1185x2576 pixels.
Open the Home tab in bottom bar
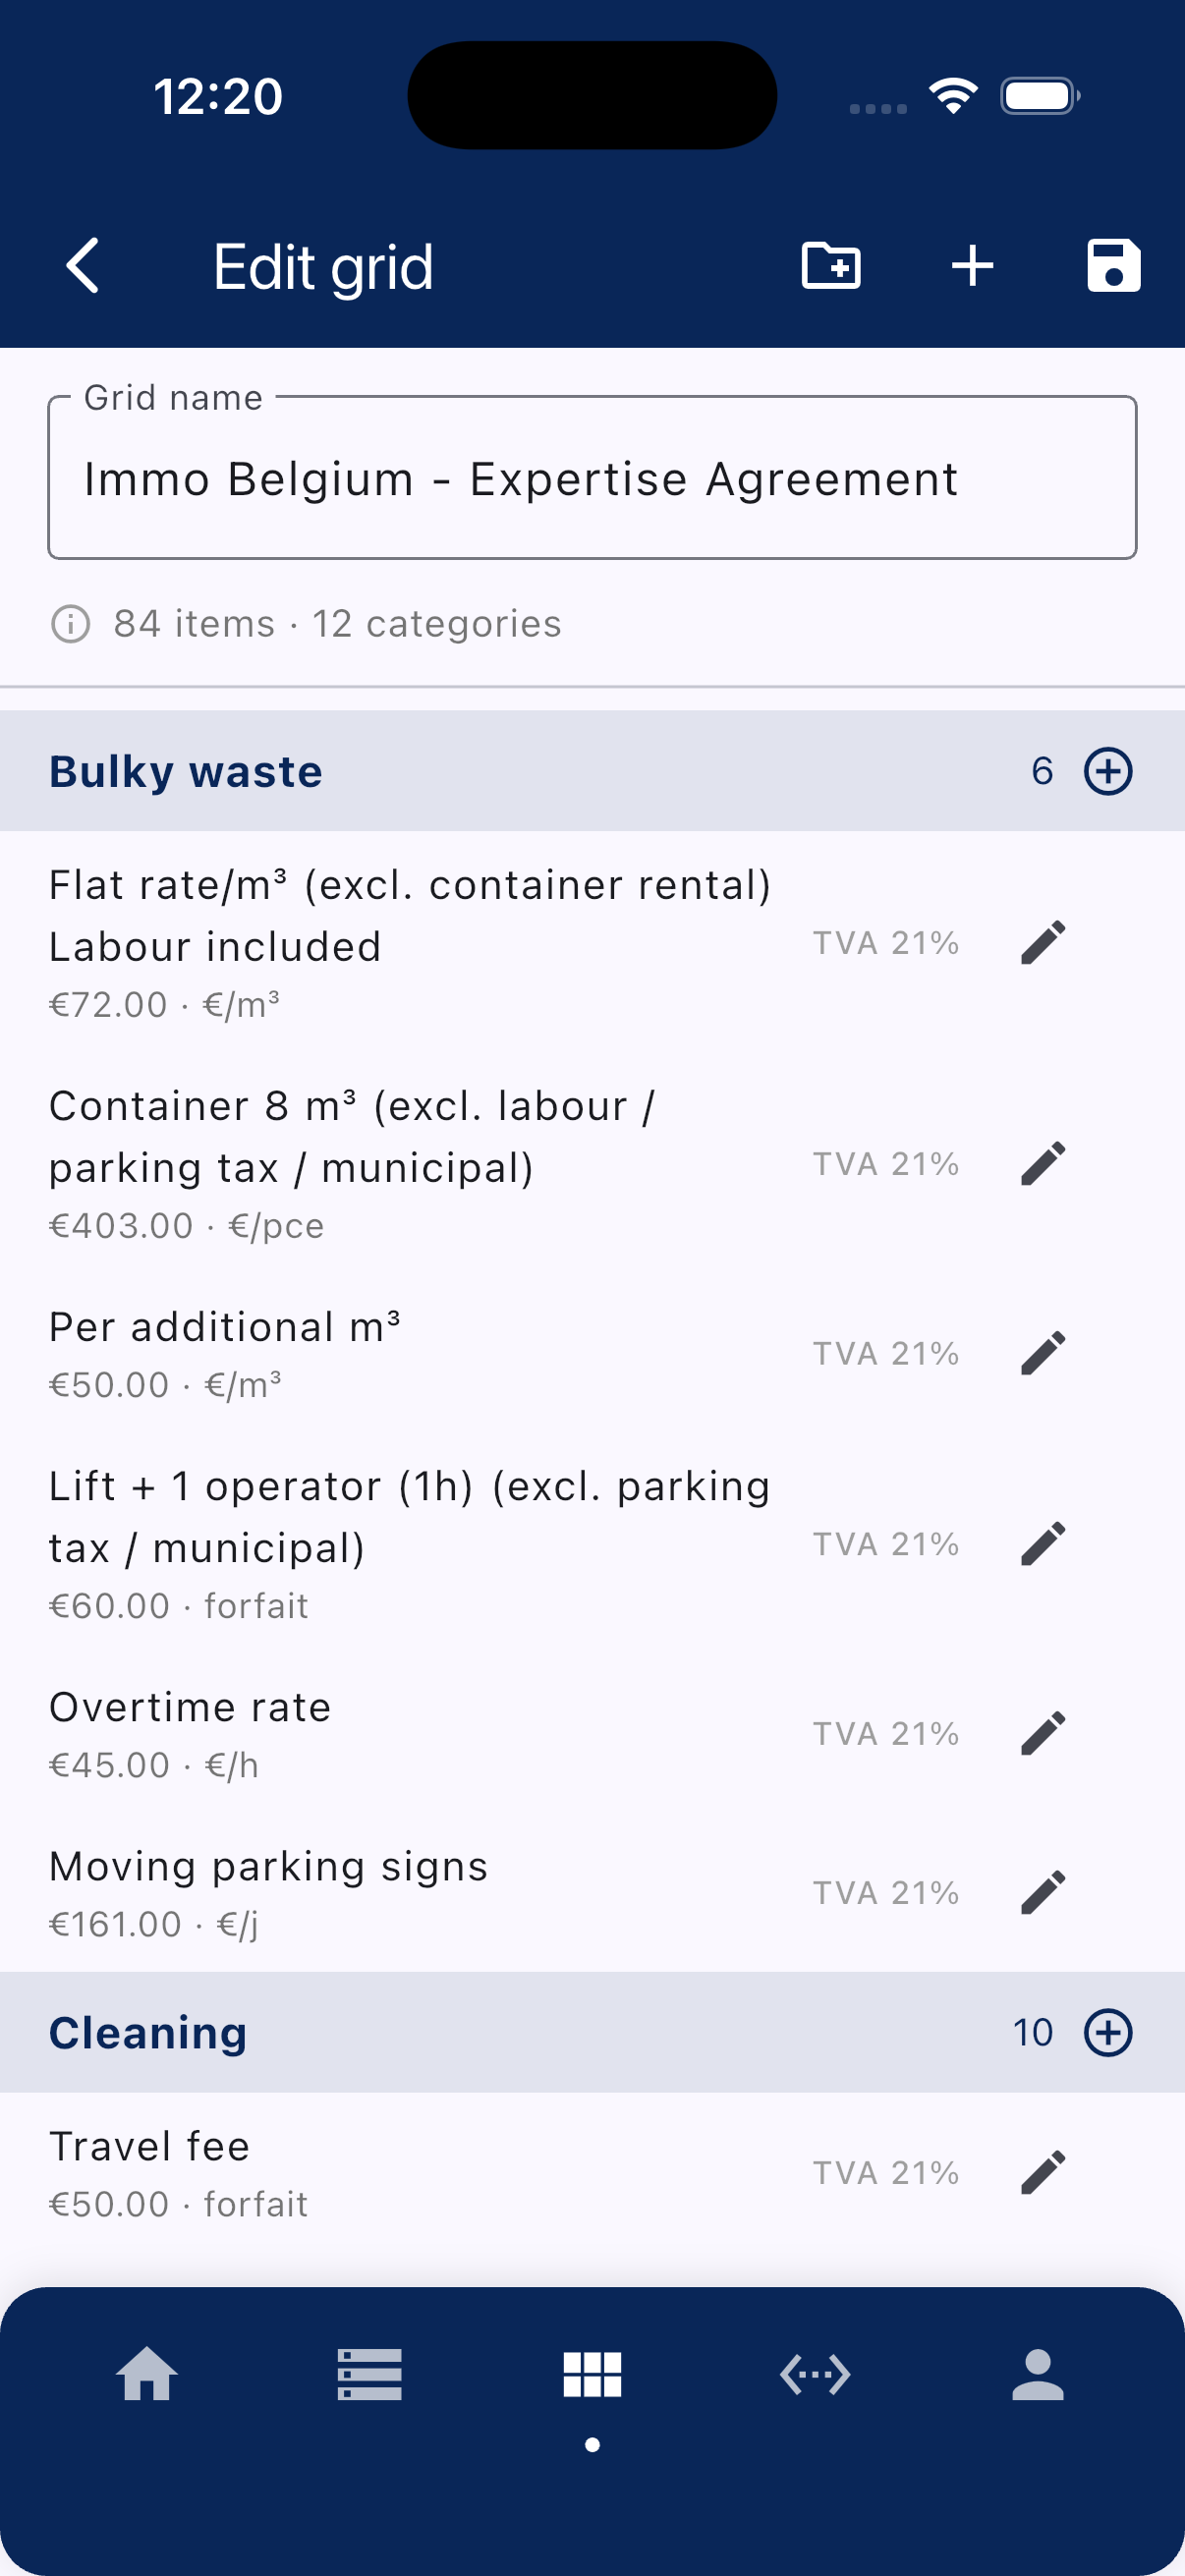[x=147, y=2374]
